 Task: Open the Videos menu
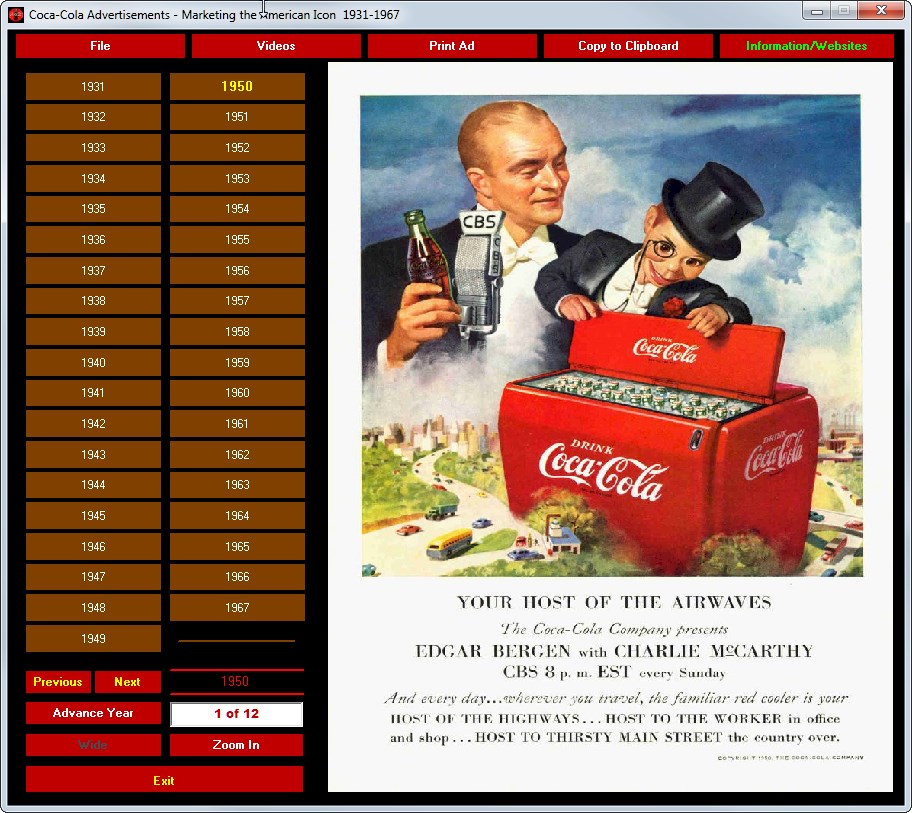pyautogui.click(x=275, y=46)
